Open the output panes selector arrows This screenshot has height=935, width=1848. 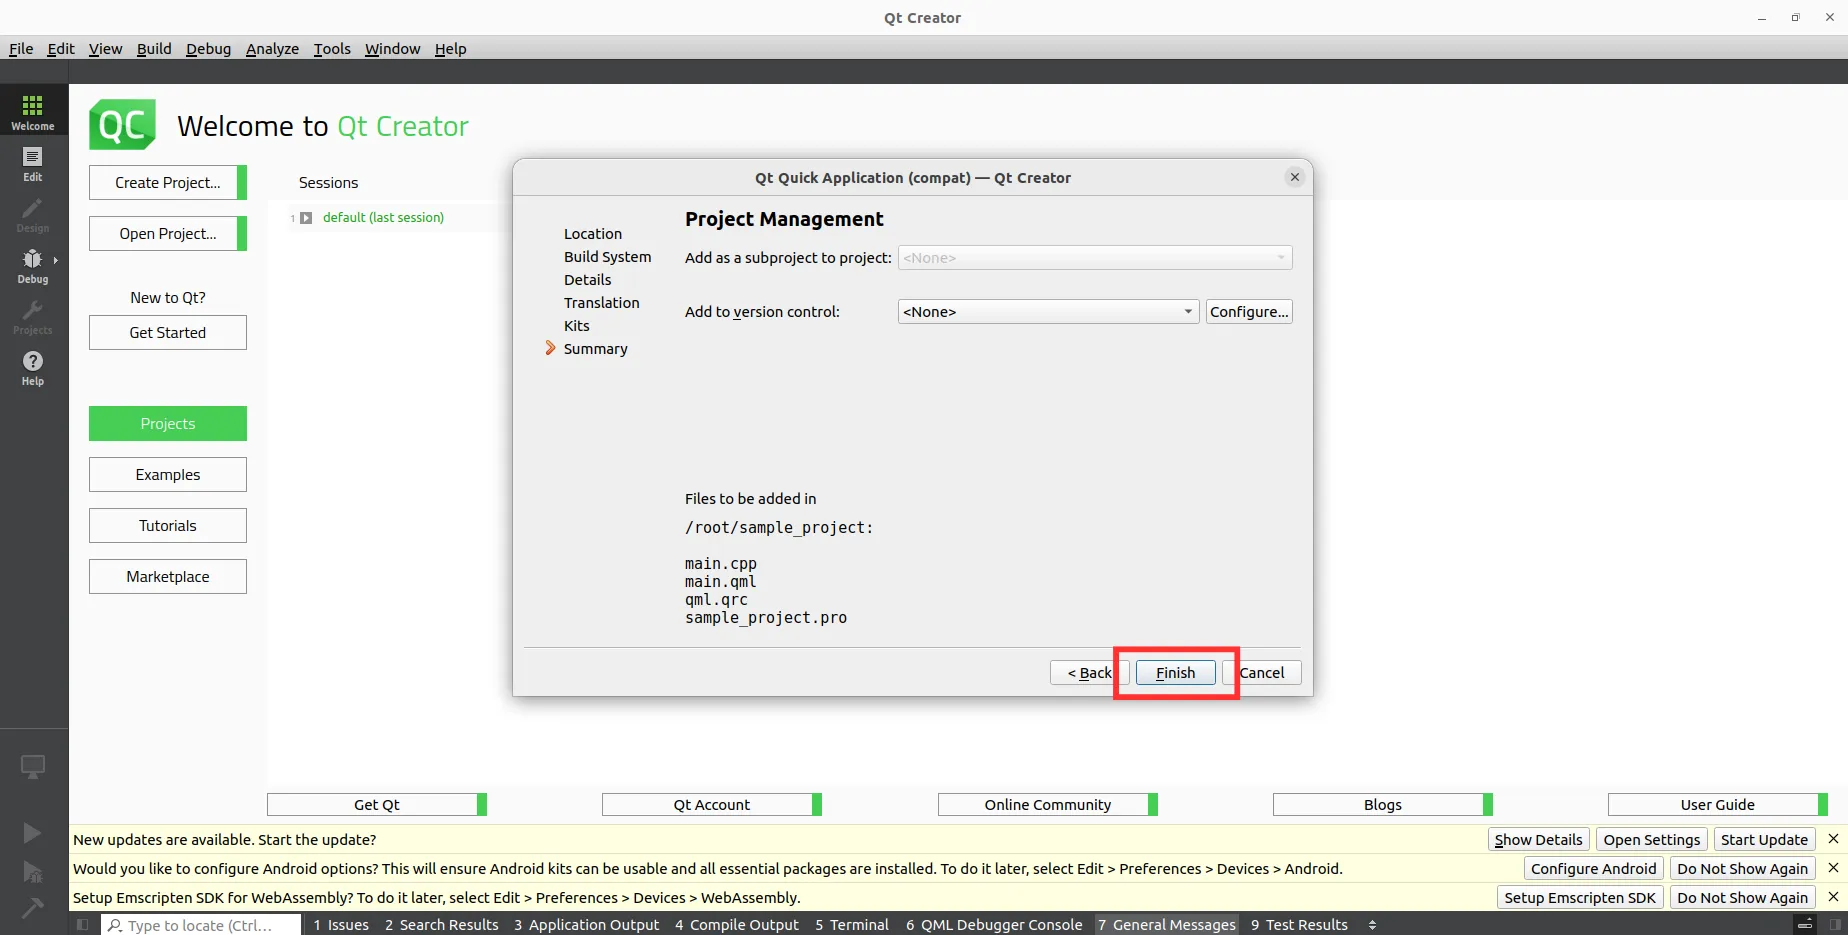coord(1372,925)
